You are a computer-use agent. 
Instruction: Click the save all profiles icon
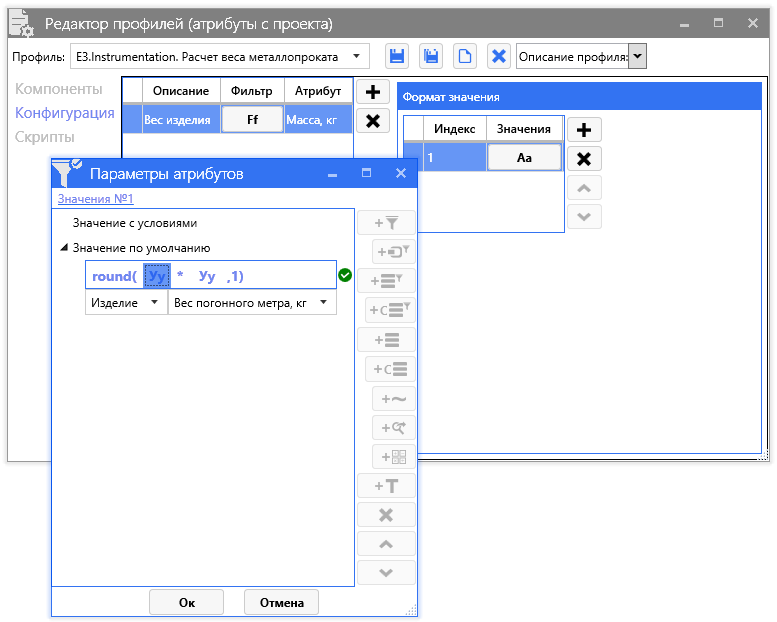pos(431,57)
